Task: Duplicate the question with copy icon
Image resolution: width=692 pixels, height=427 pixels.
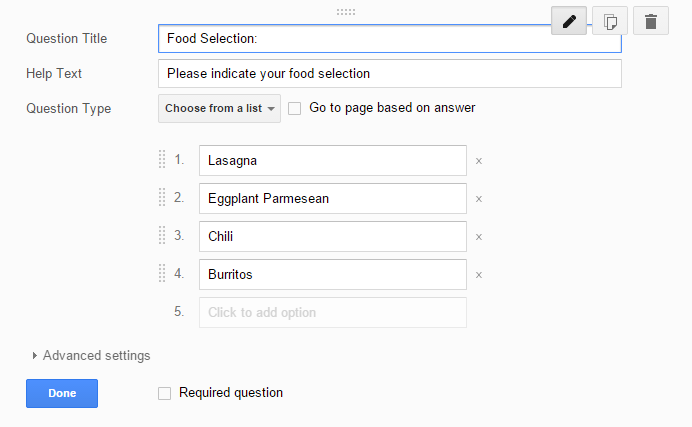Action: click(610, 21)
